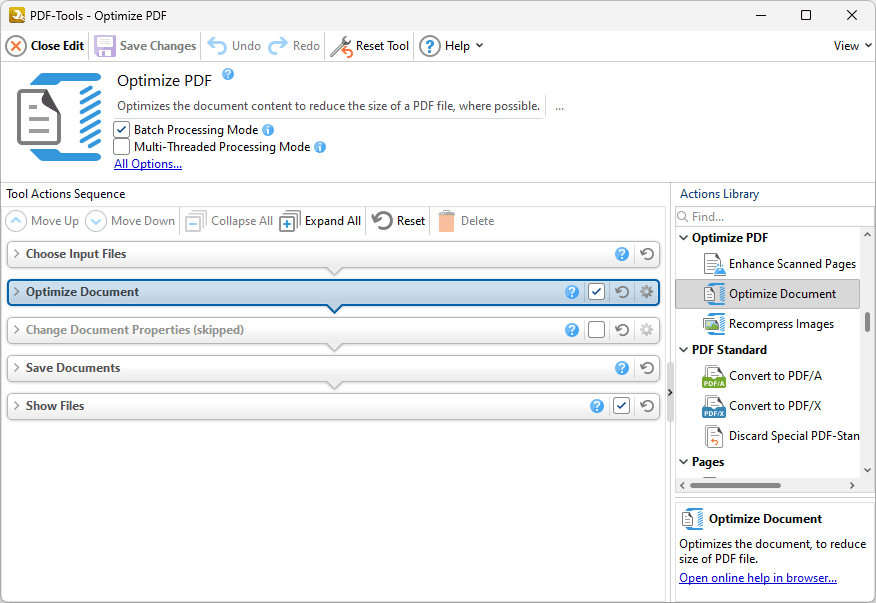Click the info icon next to Multi-Threaded Processing Mode
Screen dimensions: 876x603
click(320, 147)
